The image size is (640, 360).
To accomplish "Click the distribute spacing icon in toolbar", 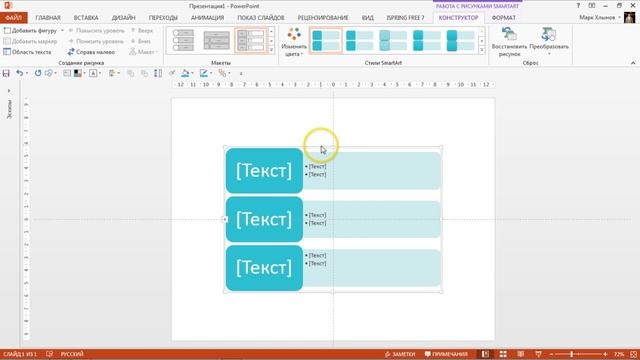I will point(158,73).
